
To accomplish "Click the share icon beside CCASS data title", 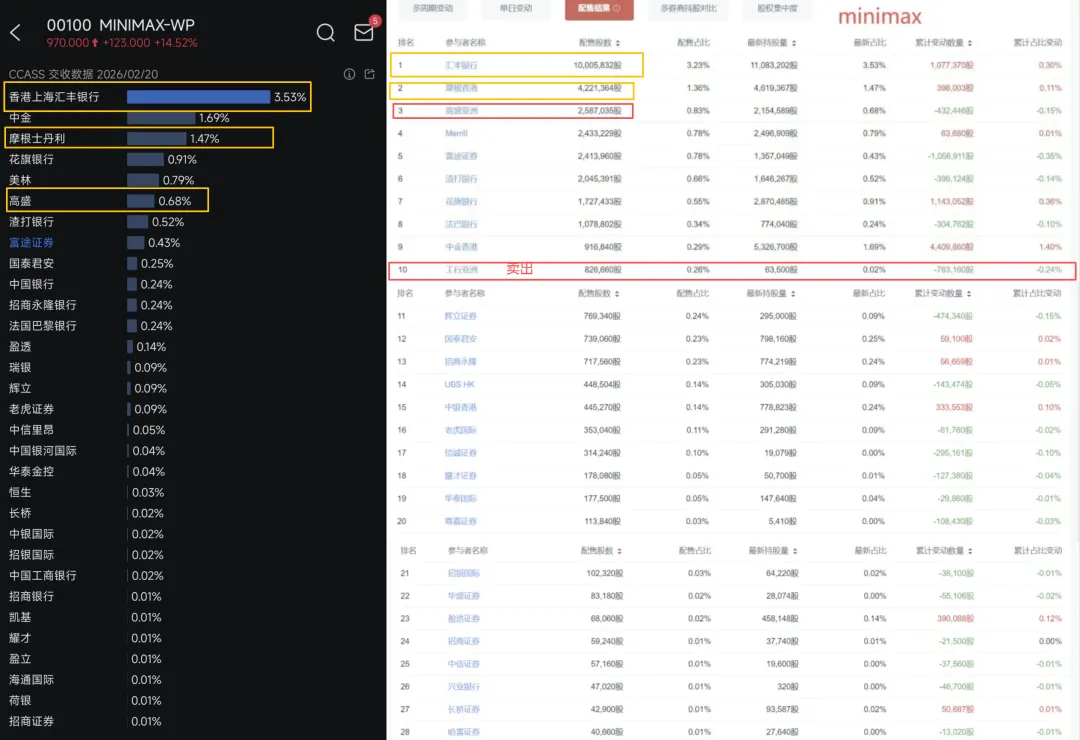I will point(370,74).
